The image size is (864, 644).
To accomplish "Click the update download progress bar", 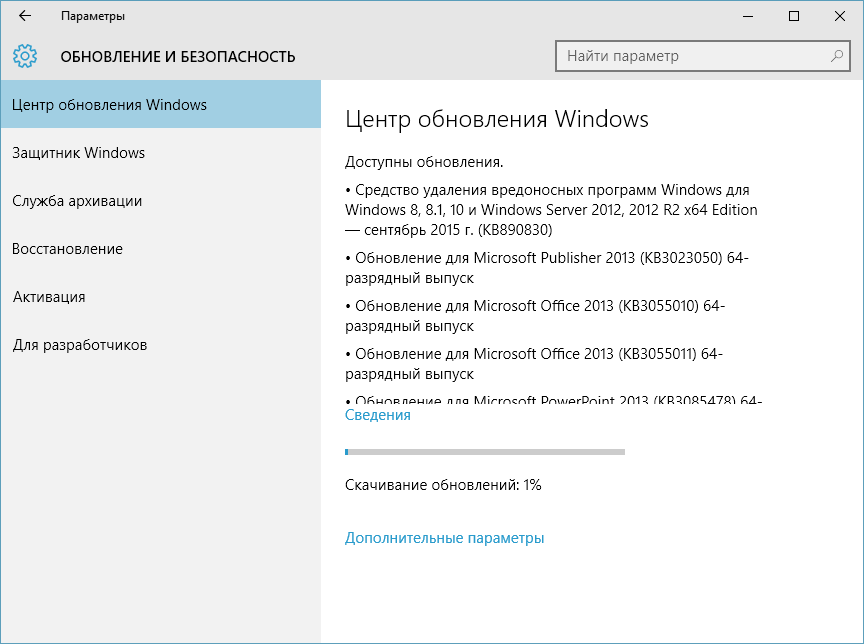I will click(x=485, y=452).
